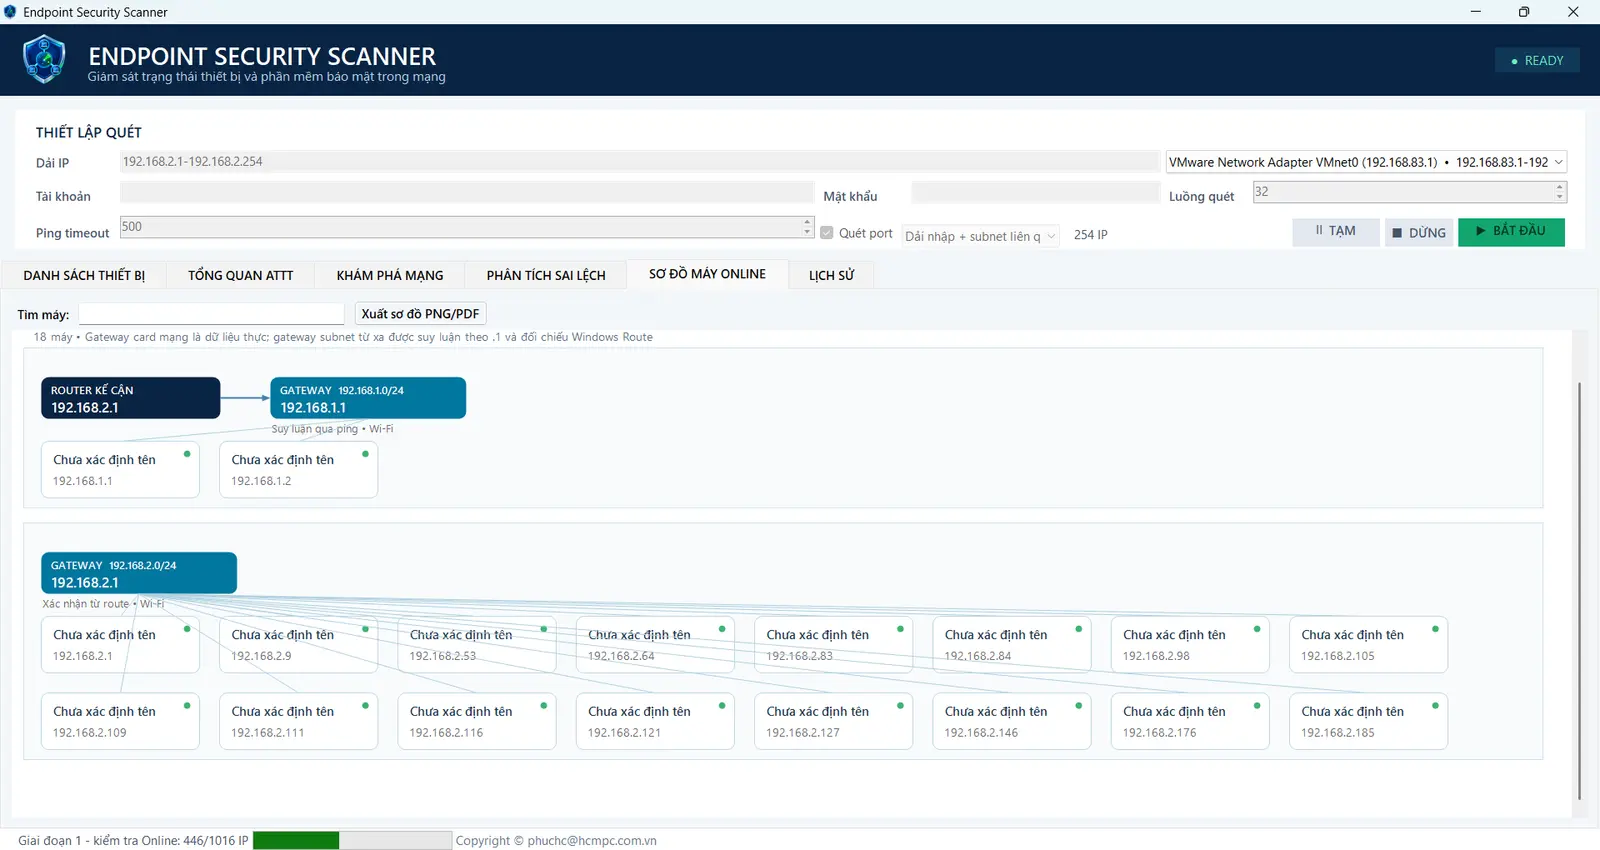Select device card 192.168.2.105
Image resolution: width=1600 pixels, height=850 pixels.
(x=1369, y=645)
